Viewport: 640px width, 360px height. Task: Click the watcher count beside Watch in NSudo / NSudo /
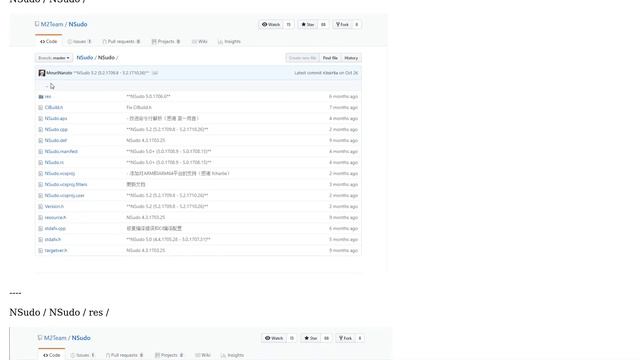pyautogui.click(x=289, y=24)
